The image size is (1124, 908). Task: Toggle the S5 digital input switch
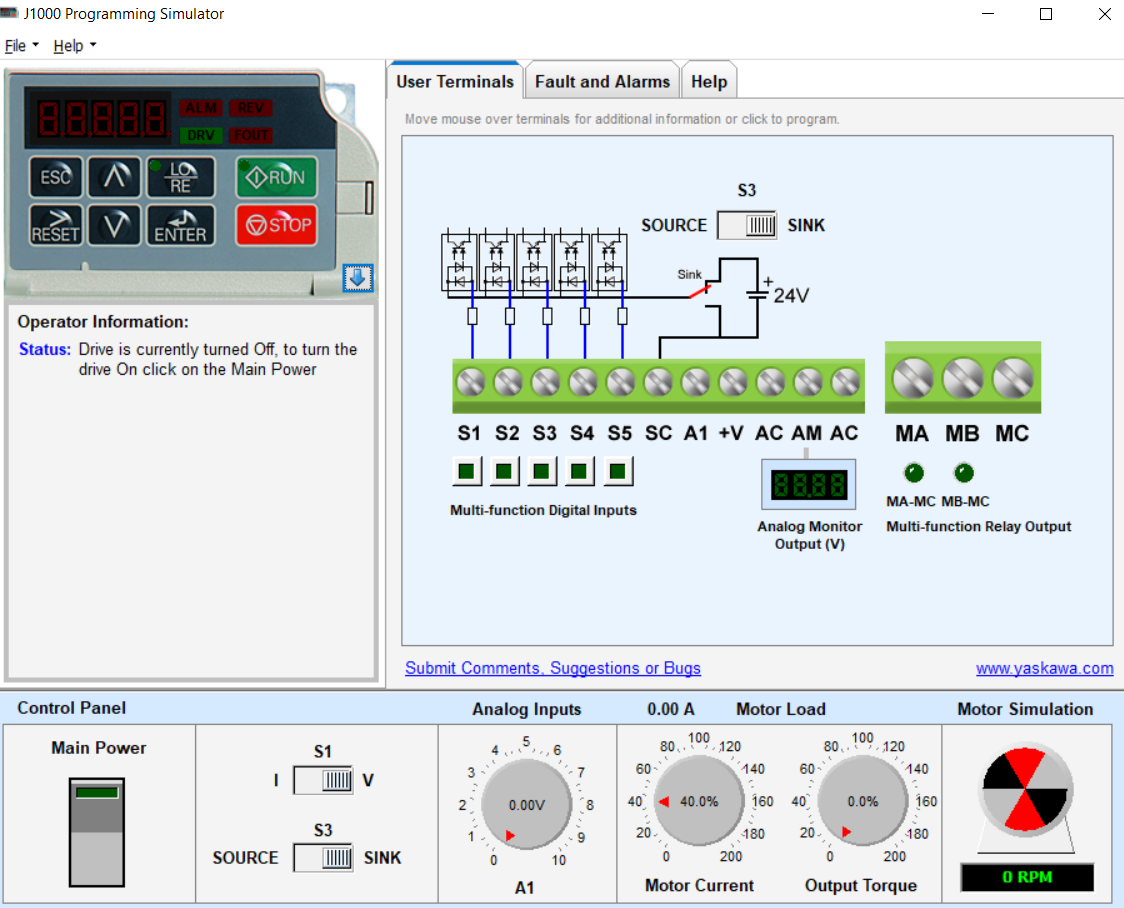618,472
